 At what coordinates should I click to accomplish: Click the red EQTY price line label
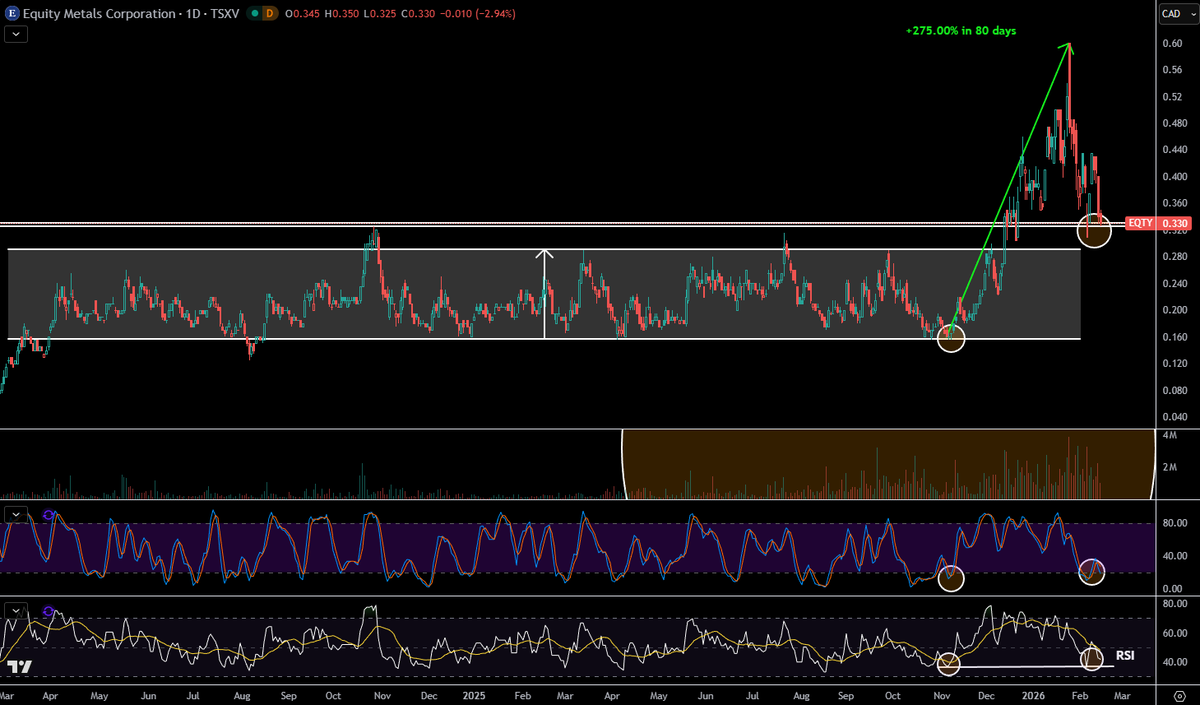click(1139, 223)
